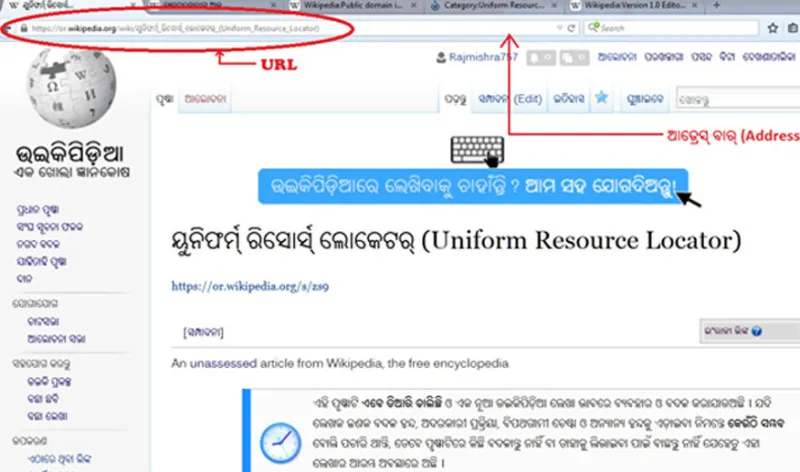Click the ଉଇକିପିଡ଼ିଆ wordmark under the globe
Screen dimensions: 800x472
[70, 154]
